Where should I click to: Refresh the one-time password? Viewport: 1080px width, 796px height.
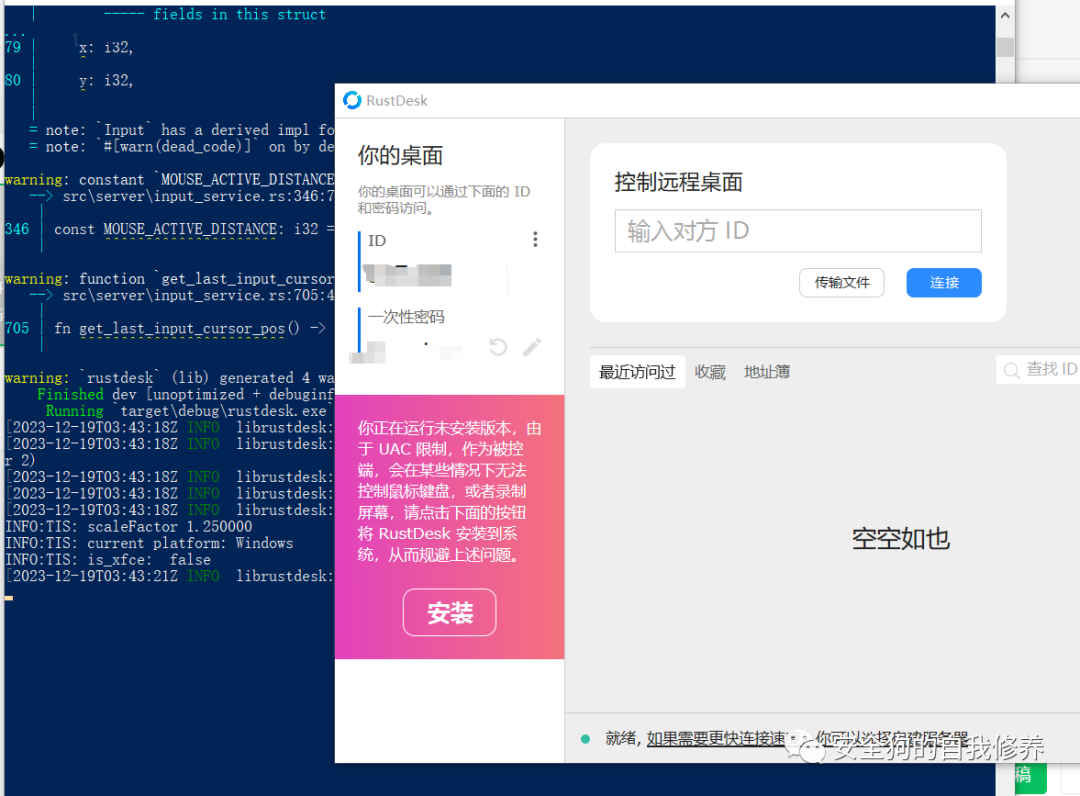pos(498,347)
